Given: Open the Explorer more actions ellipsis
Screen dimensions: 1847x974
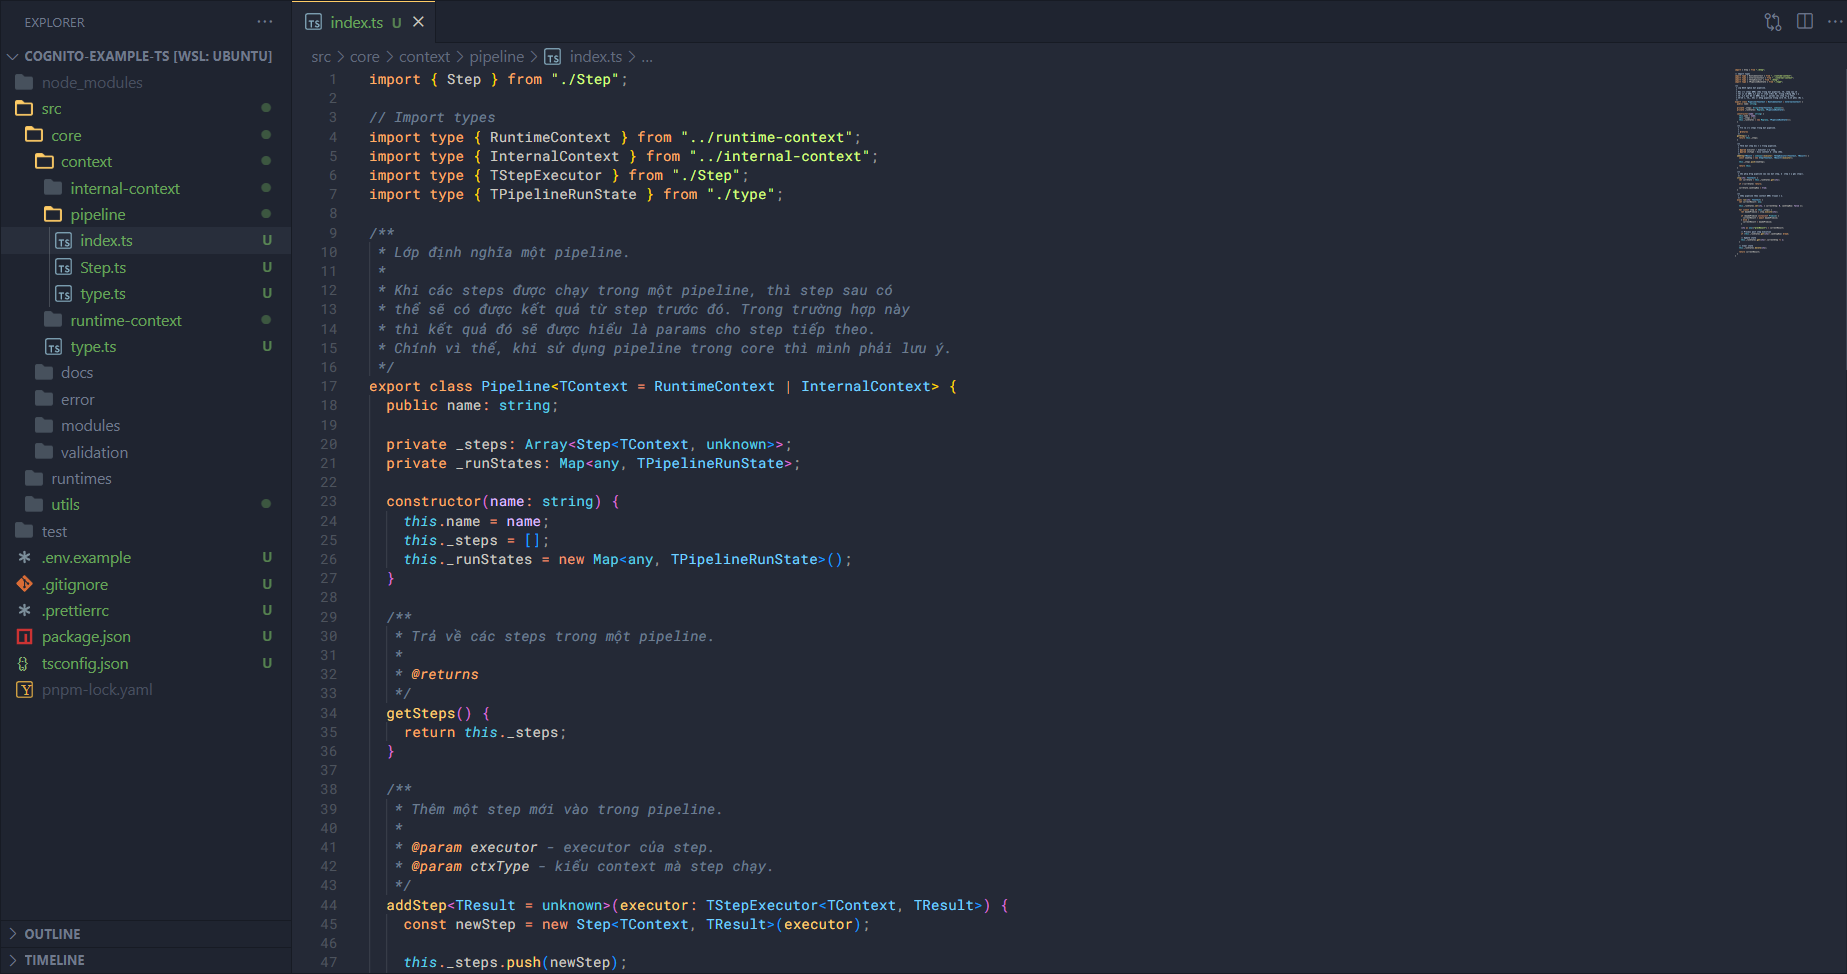Looking at the screenshot, I should pyautogui.click(x=264, y=22).
